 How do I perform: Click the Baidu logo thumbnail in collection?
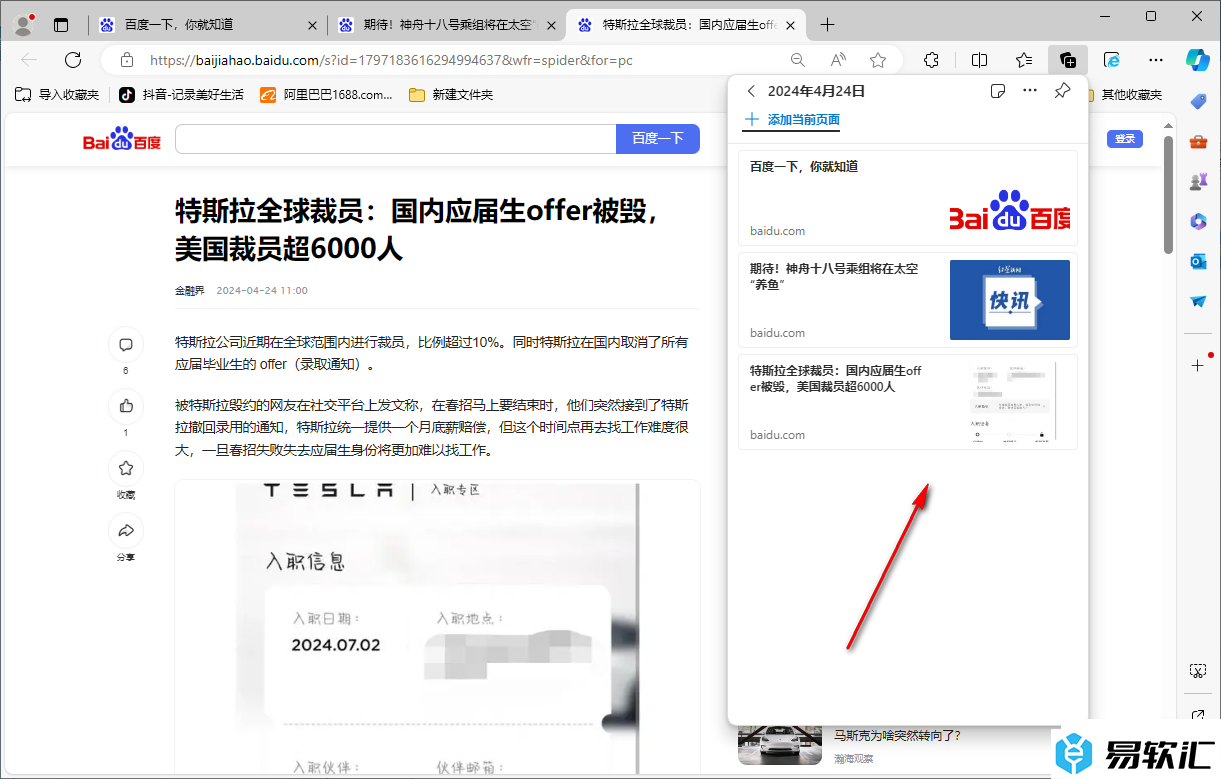(1009, 211)
